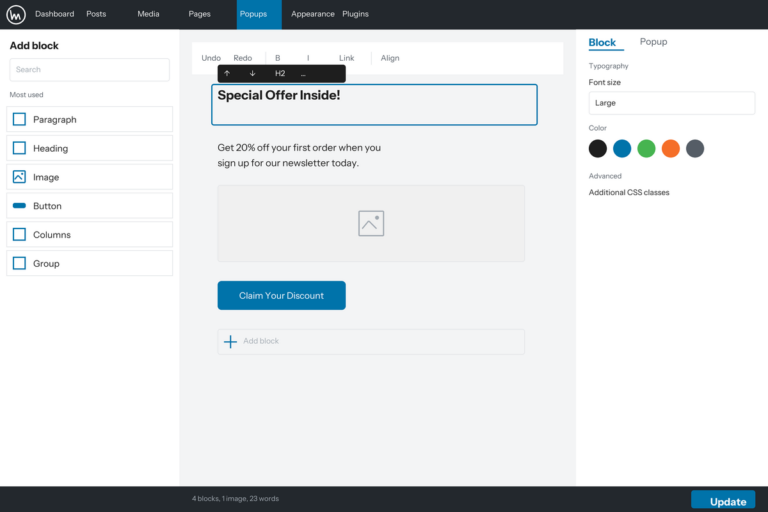
Task: Click the Heading block icon
Action: coord(19,148)
